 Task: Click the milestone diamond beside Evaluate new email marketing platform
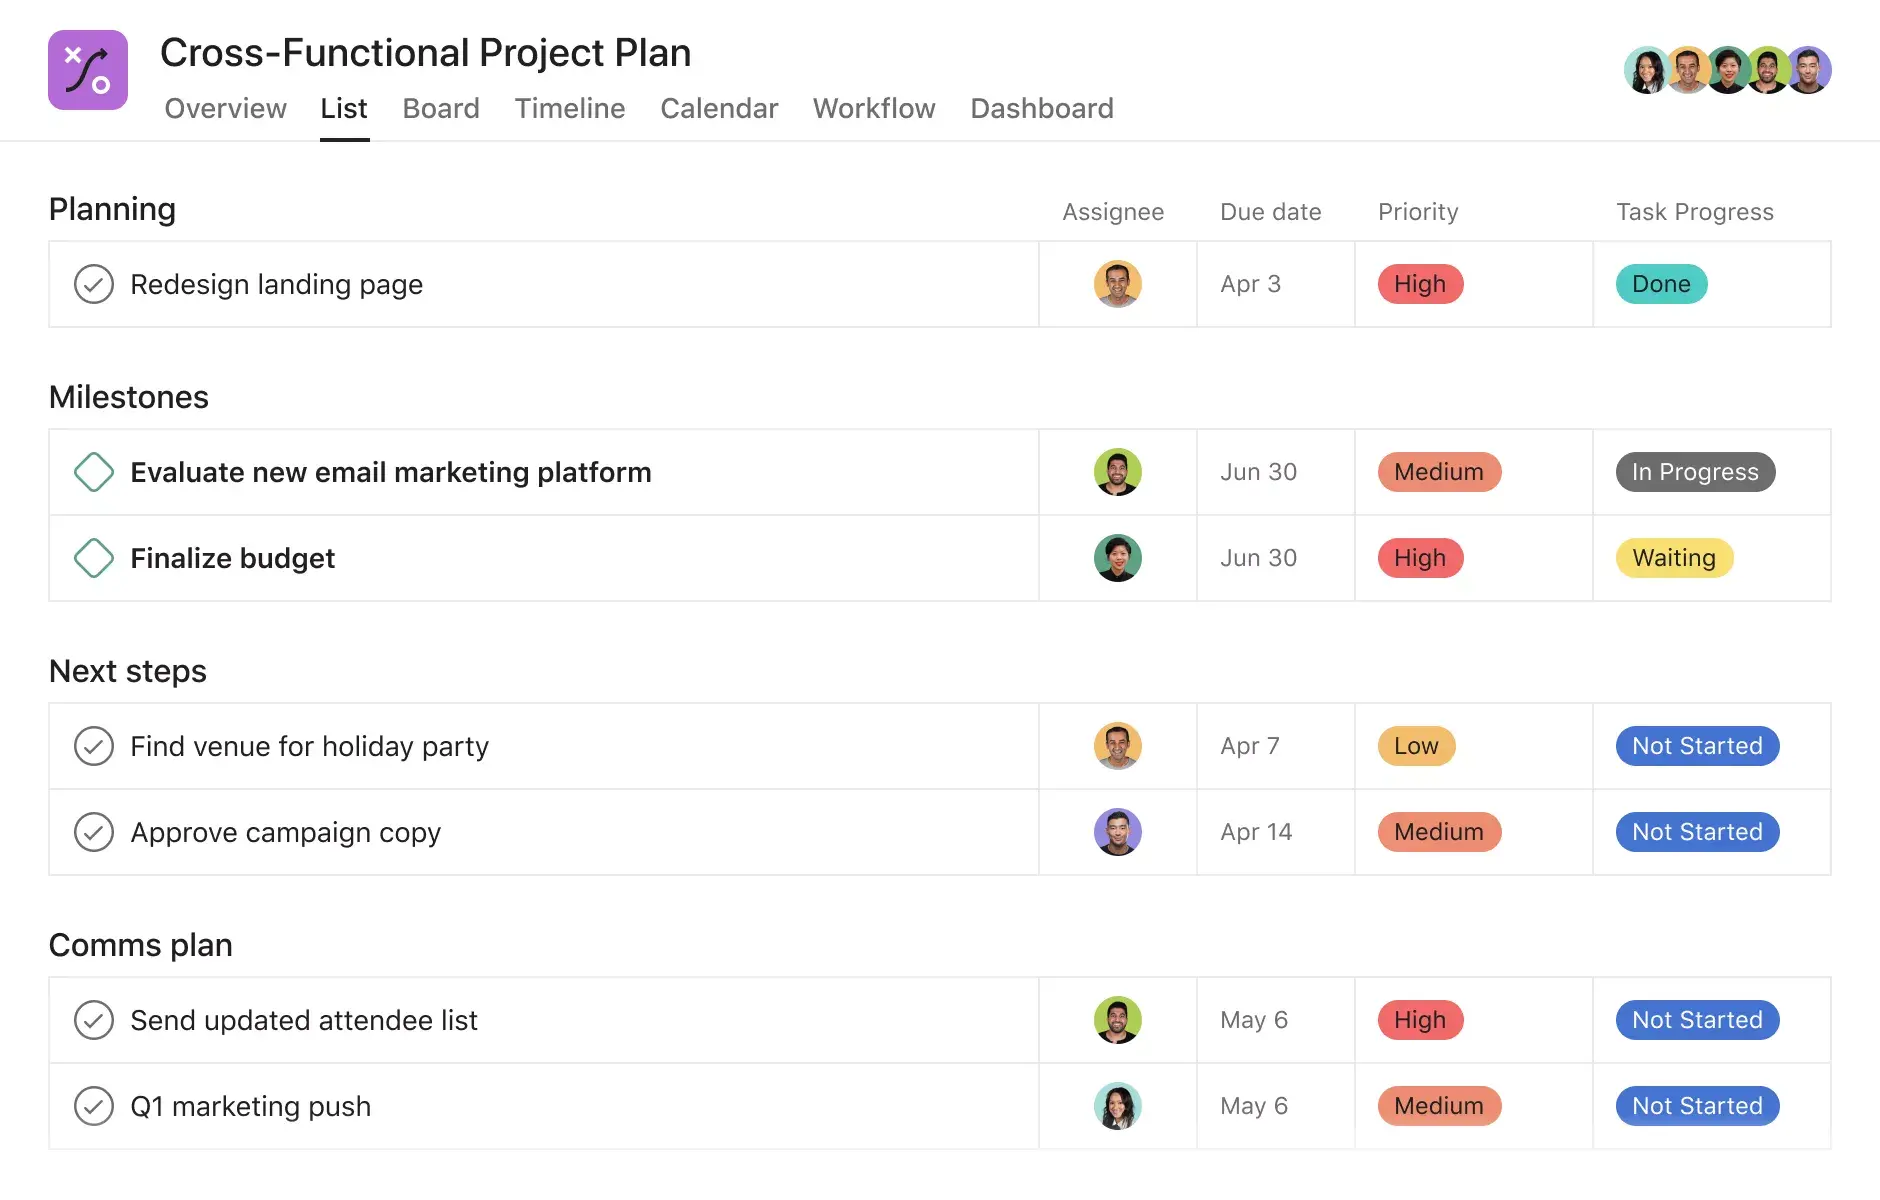(x=93, y=472)
